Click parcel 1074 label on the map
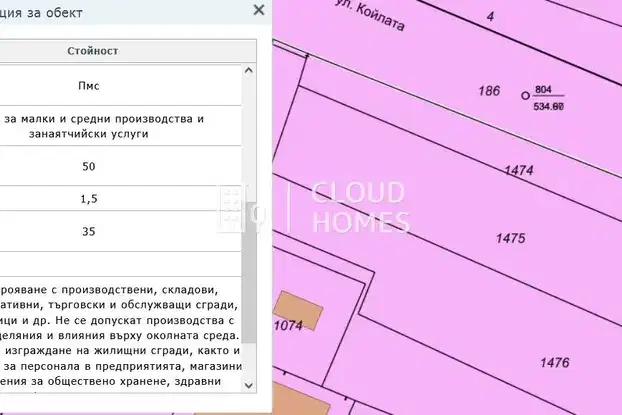The image size is (622, 415). (x=288, y=326)
